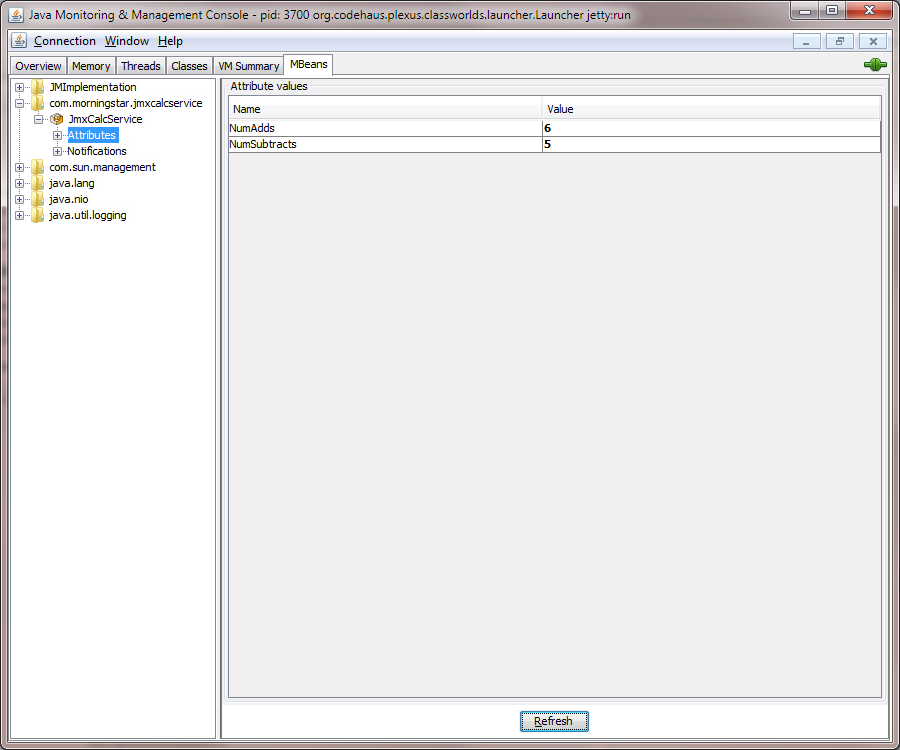
Task: Open the Window menu
Action: (127, 41)
